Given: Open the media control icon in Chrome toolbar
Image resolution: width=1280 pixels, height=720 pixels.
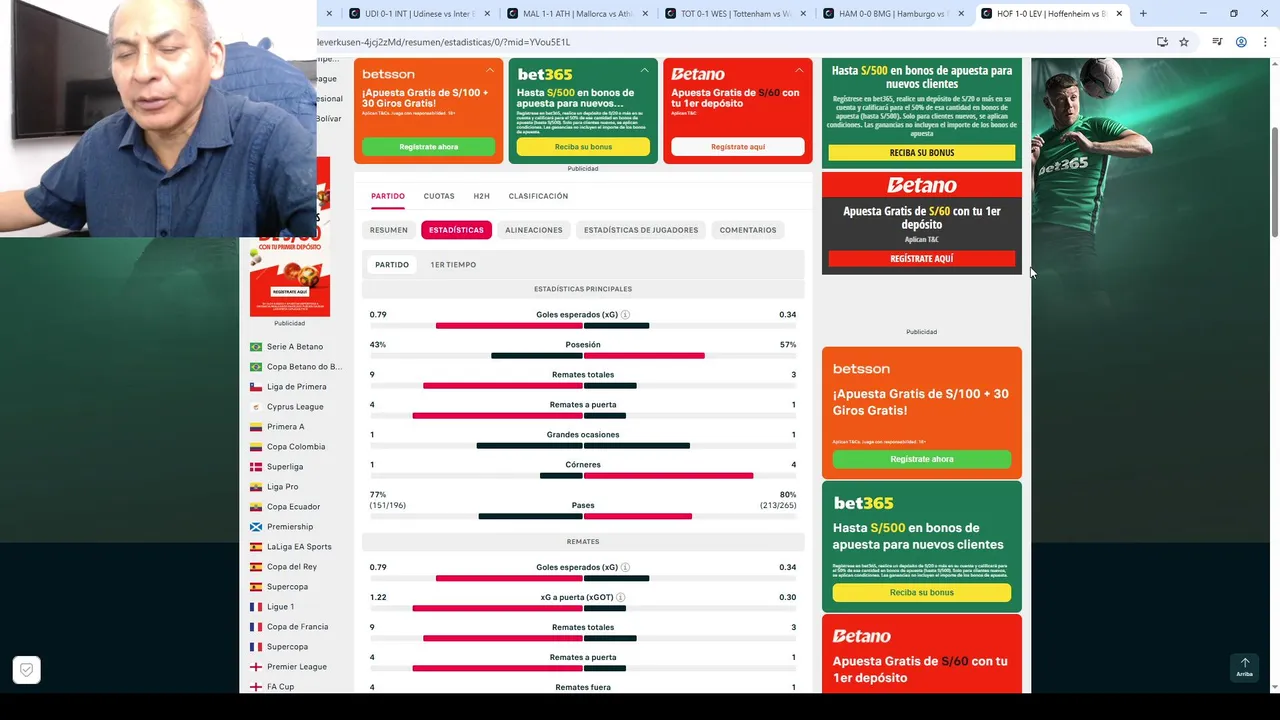Looking at the screenshot, I should click(x=1217, y=42).
